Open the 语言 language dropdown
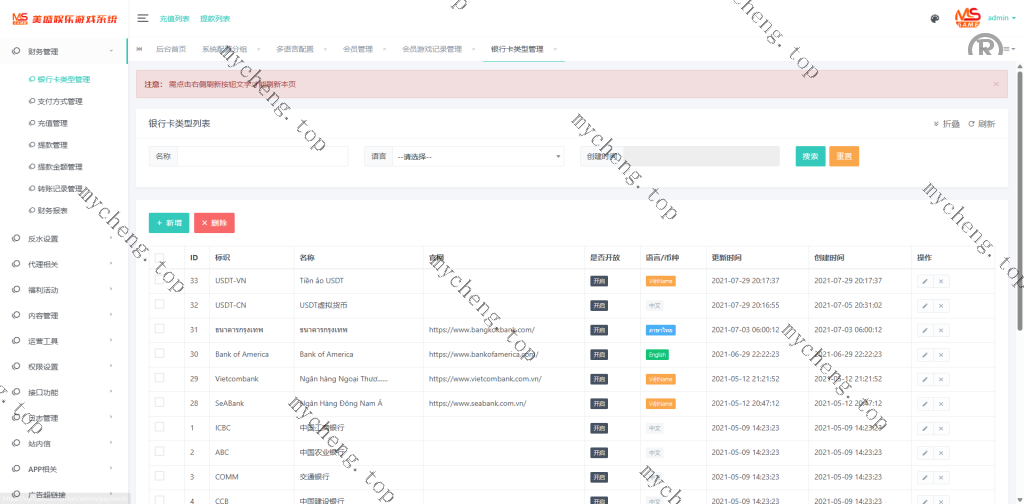The width and height of the screenshot is (1024, 504). [x=478, y=156]
